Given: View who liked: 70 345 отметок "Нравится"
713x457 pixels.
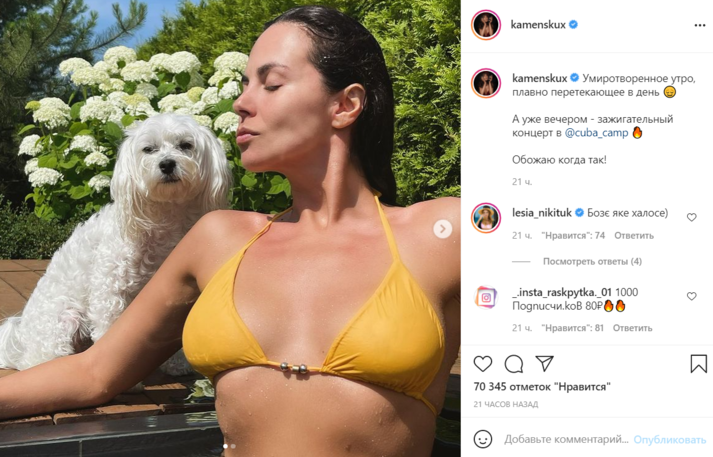Looking at the screenshot, I should [x=542, y=387].
